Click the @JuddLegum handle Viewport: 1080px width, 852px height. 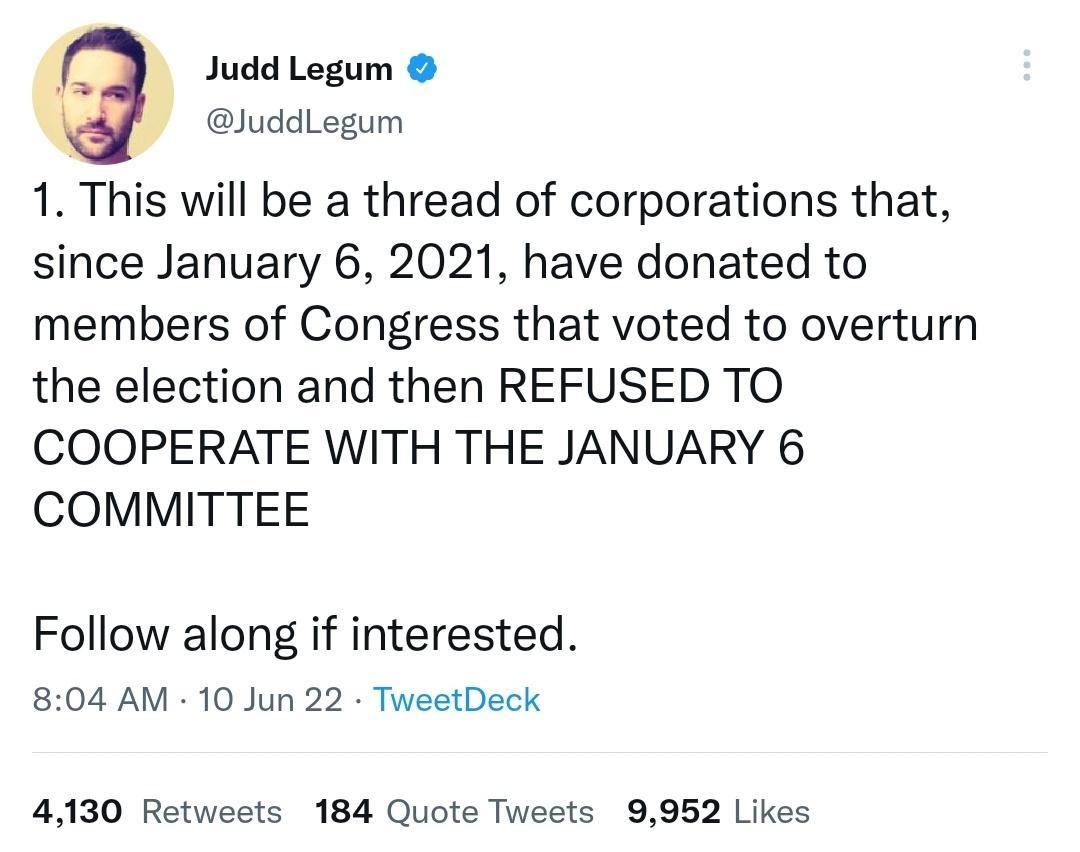[305, 121]
